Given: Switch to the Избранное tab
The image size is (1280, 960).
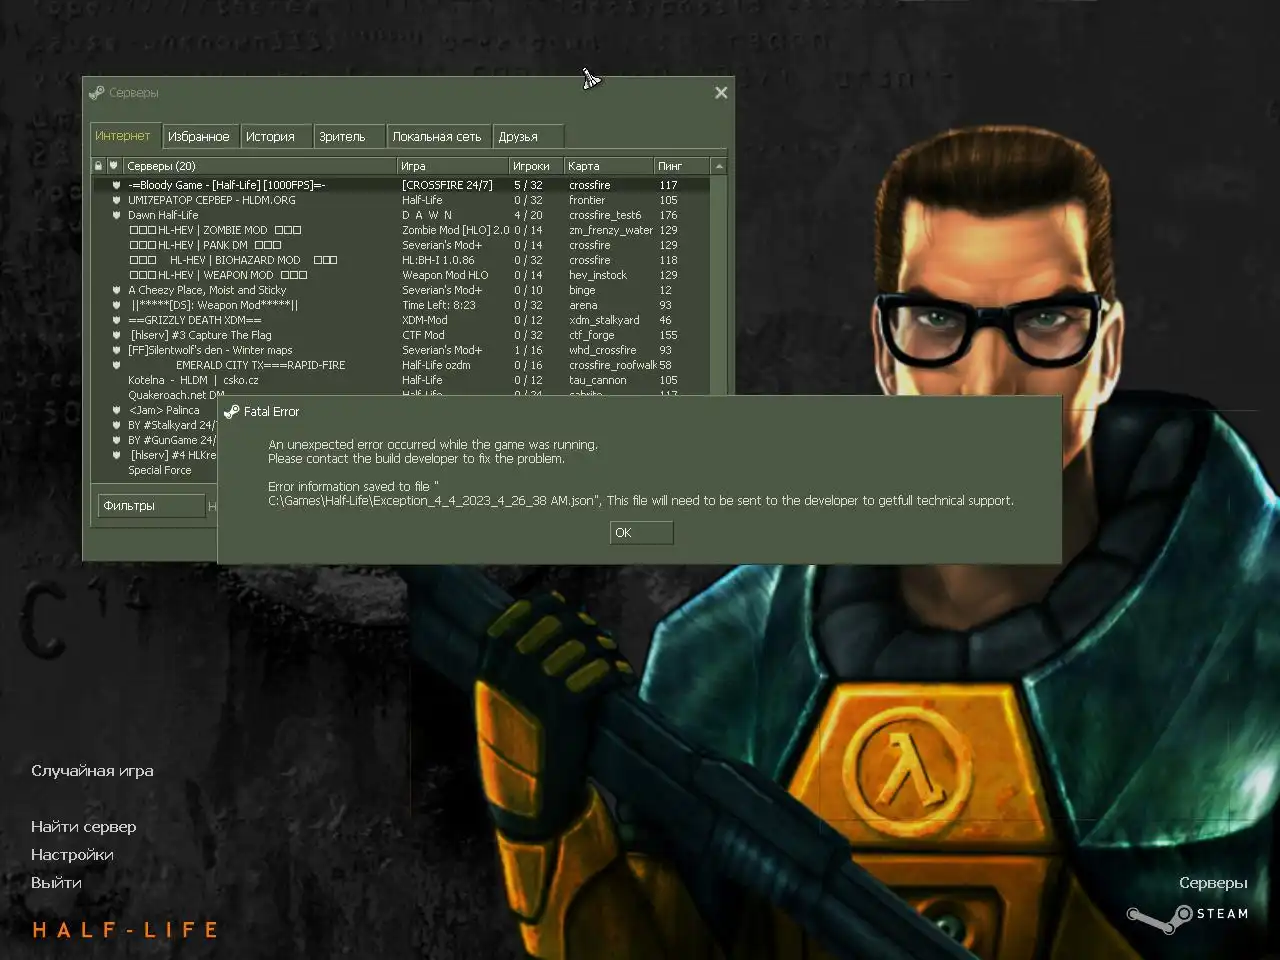Looking at the screenshot, I should click(x=198, y=137).
